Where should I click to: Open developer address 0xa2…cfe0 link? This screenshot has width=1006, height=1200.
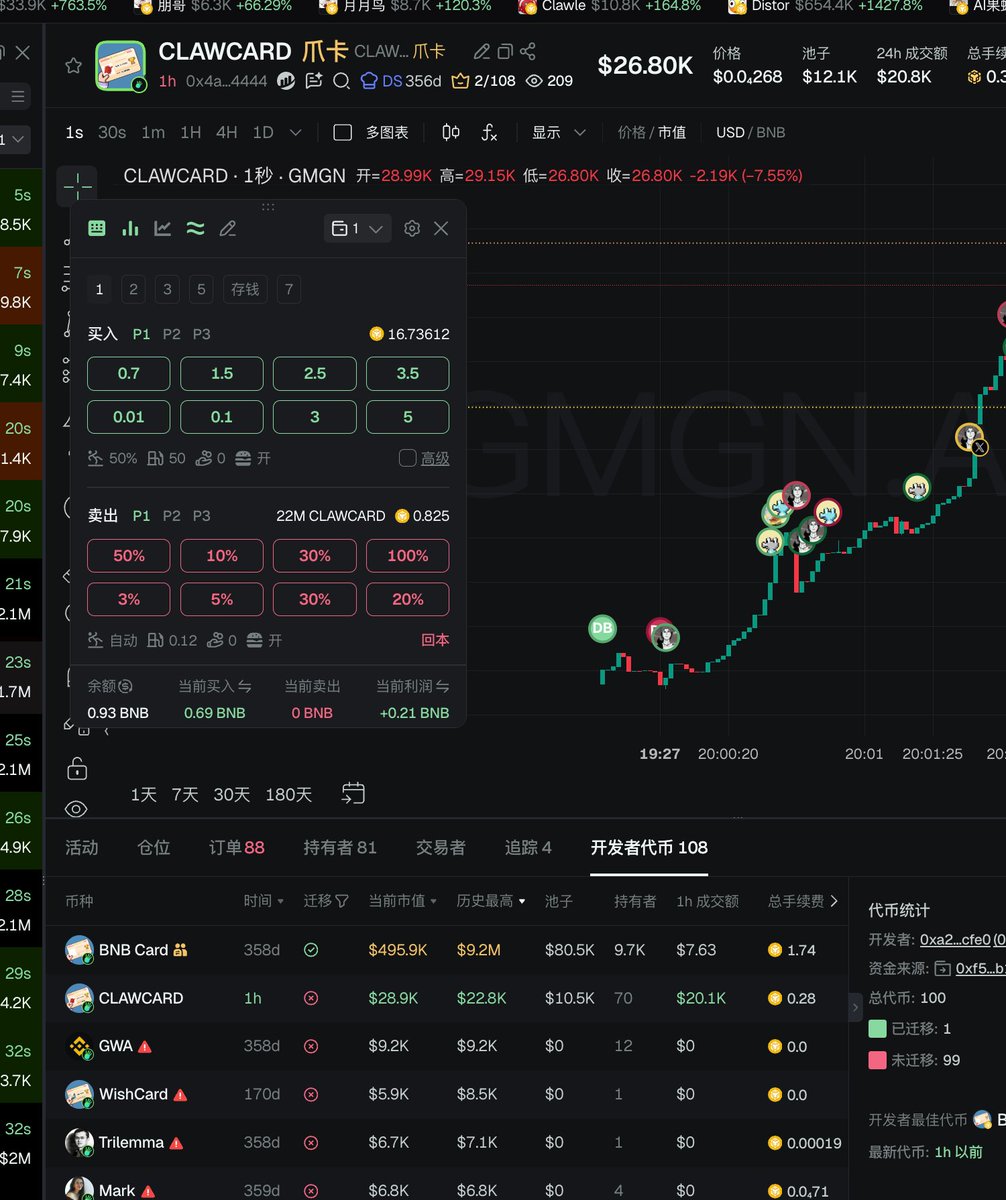(x=955, y=939)
